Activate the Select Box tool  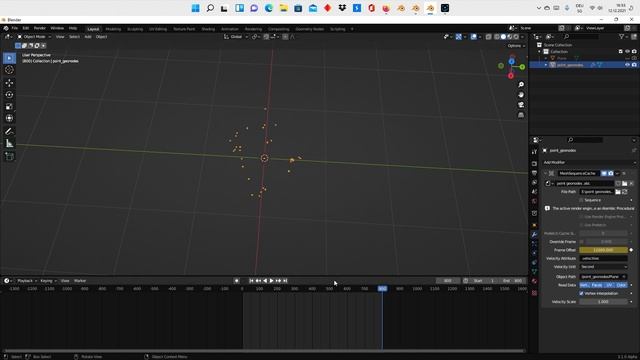pos(9,58)
